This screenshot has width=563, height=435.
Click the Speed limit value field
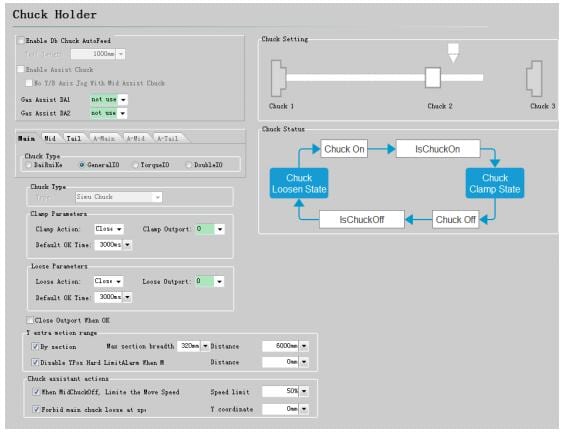281,391
